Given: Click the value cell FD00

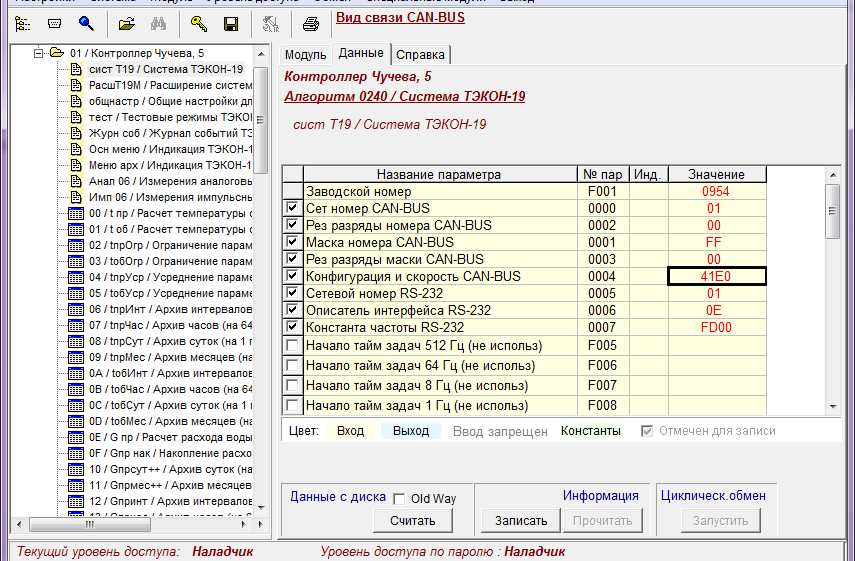Looking at the screenshot, I should point(717,327).
